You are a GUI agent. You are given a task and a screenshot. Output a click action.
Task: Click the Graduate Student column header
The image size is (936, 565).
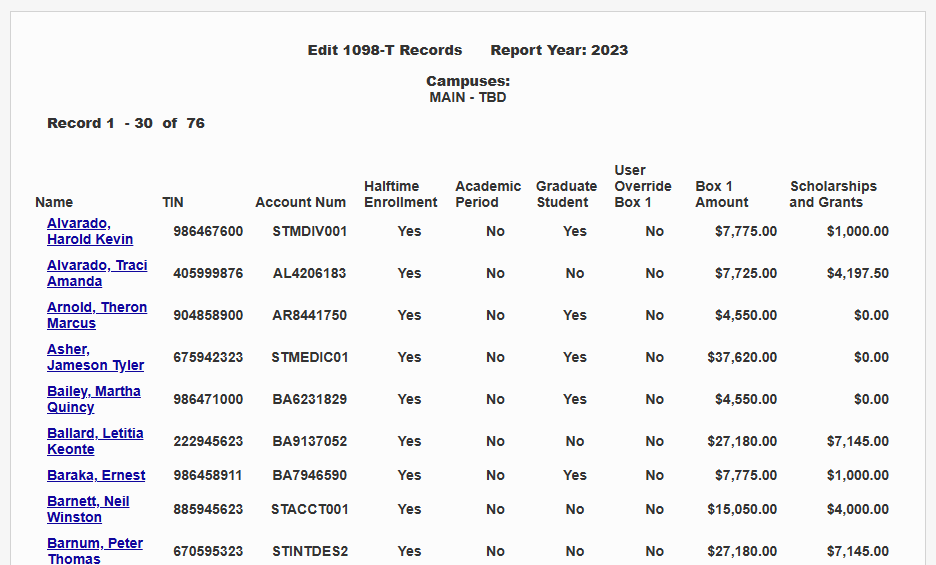pyautogui.click(x=566, y=194)
